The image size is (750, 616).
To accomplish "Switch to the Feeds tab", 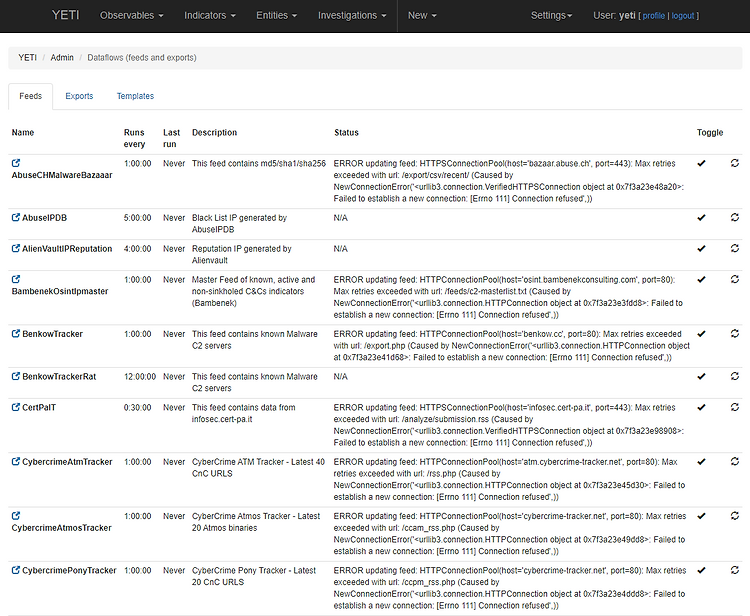I will pyautogui.click(x=31, y=96).
